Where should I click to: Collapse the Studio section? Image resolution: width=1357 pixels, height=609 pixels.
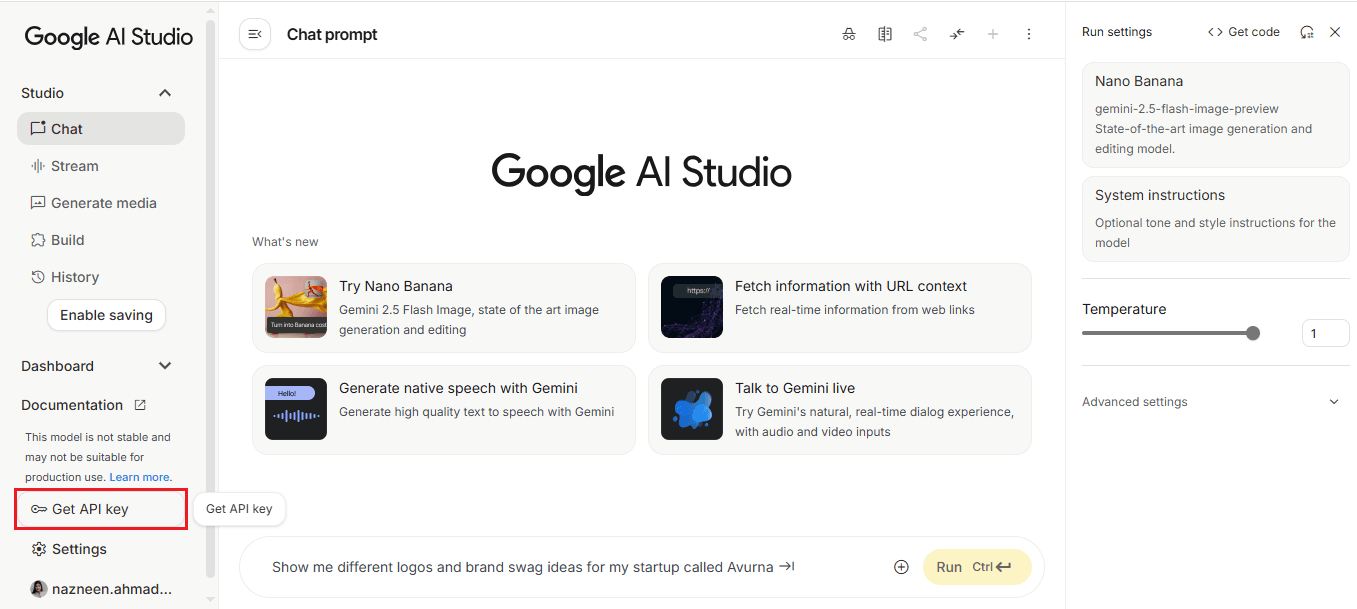coord(165,93)
